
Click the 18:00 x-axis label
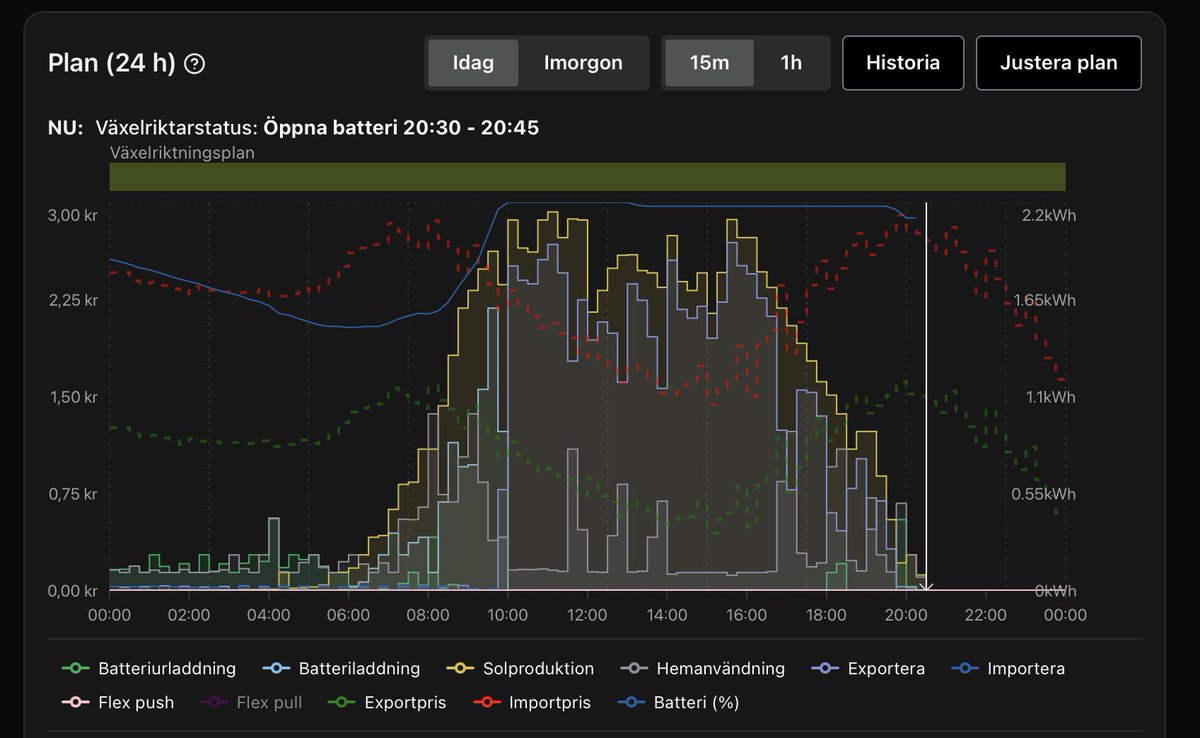[x=826, y=615]
